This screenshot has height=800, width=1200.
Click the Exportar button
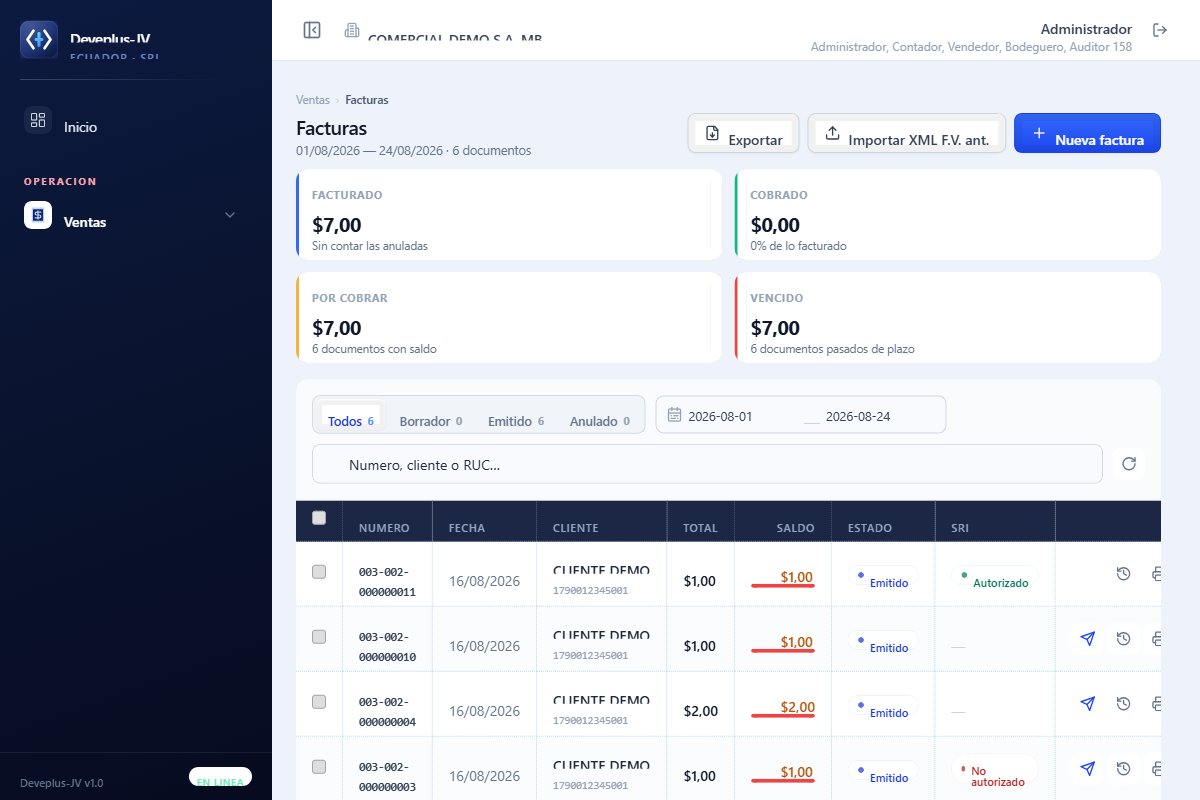coord(743,133)
